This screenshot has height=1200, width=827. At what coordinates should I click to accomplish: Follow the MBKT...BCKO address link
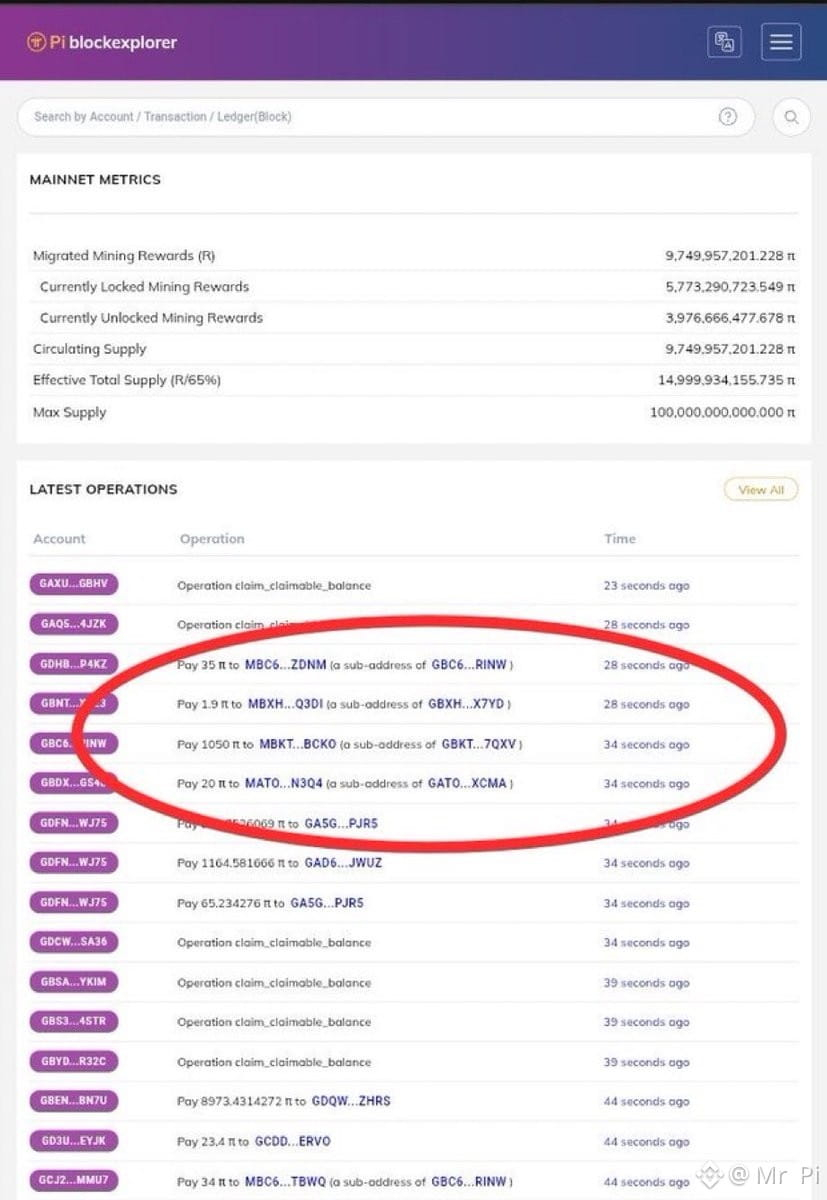point(299,745)
